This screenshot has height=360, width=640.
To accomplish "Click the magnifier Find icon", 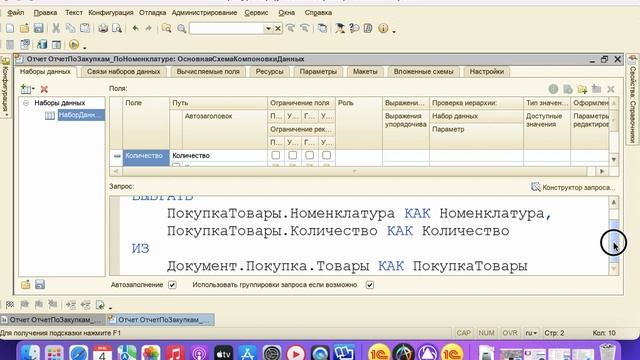I will (182, 28).
